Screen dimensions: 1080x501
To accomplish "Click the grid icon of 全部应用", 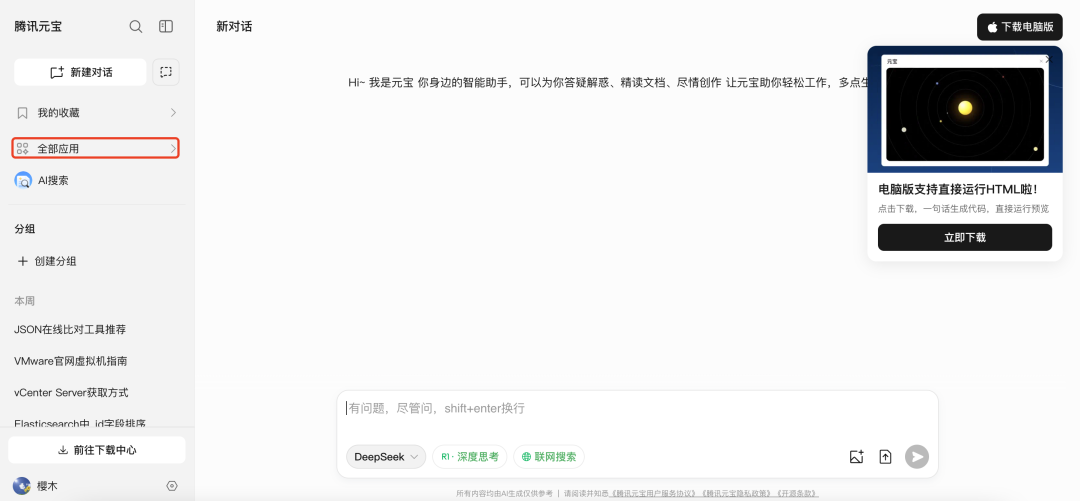I will 23,148.
